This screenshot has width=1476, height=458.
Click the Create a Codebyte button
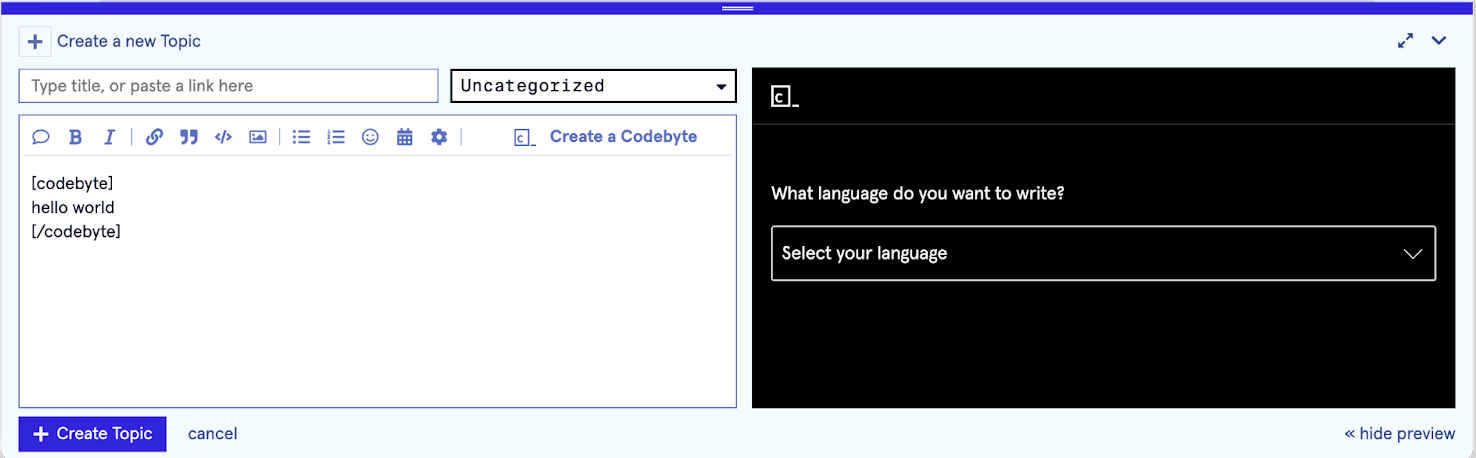pos(606,137)
